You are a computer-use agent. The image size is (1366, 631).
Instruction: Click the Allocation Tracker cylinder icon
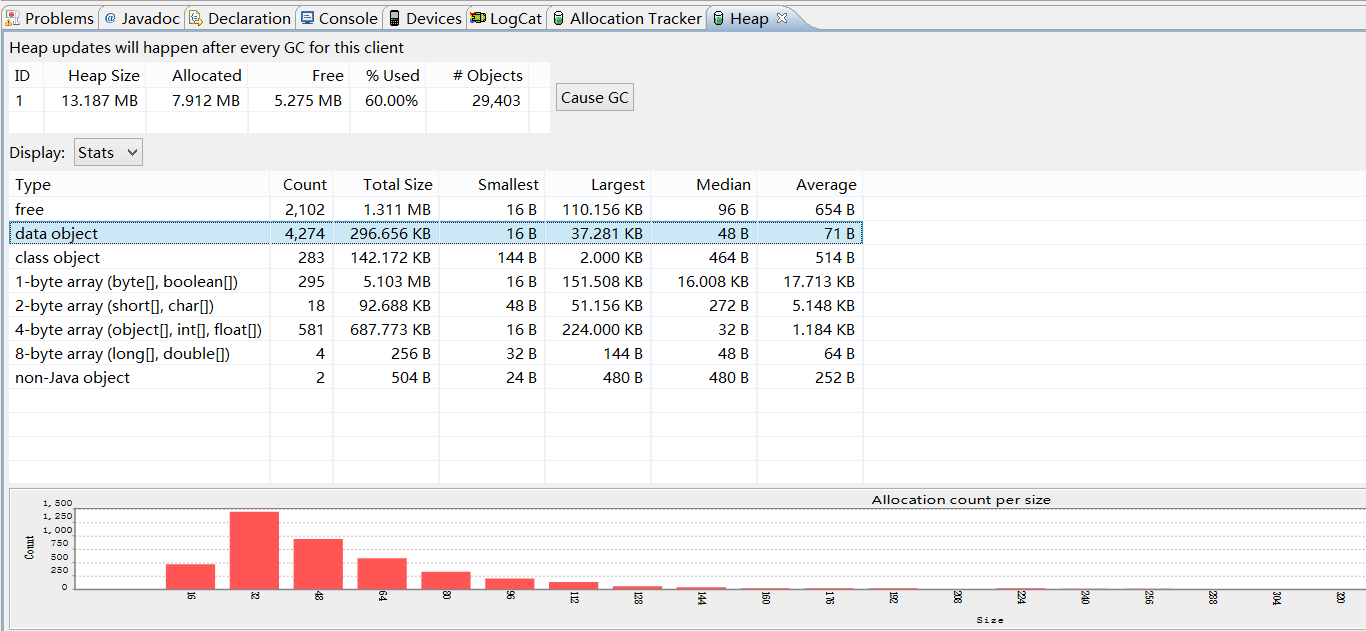coord(558,18)
